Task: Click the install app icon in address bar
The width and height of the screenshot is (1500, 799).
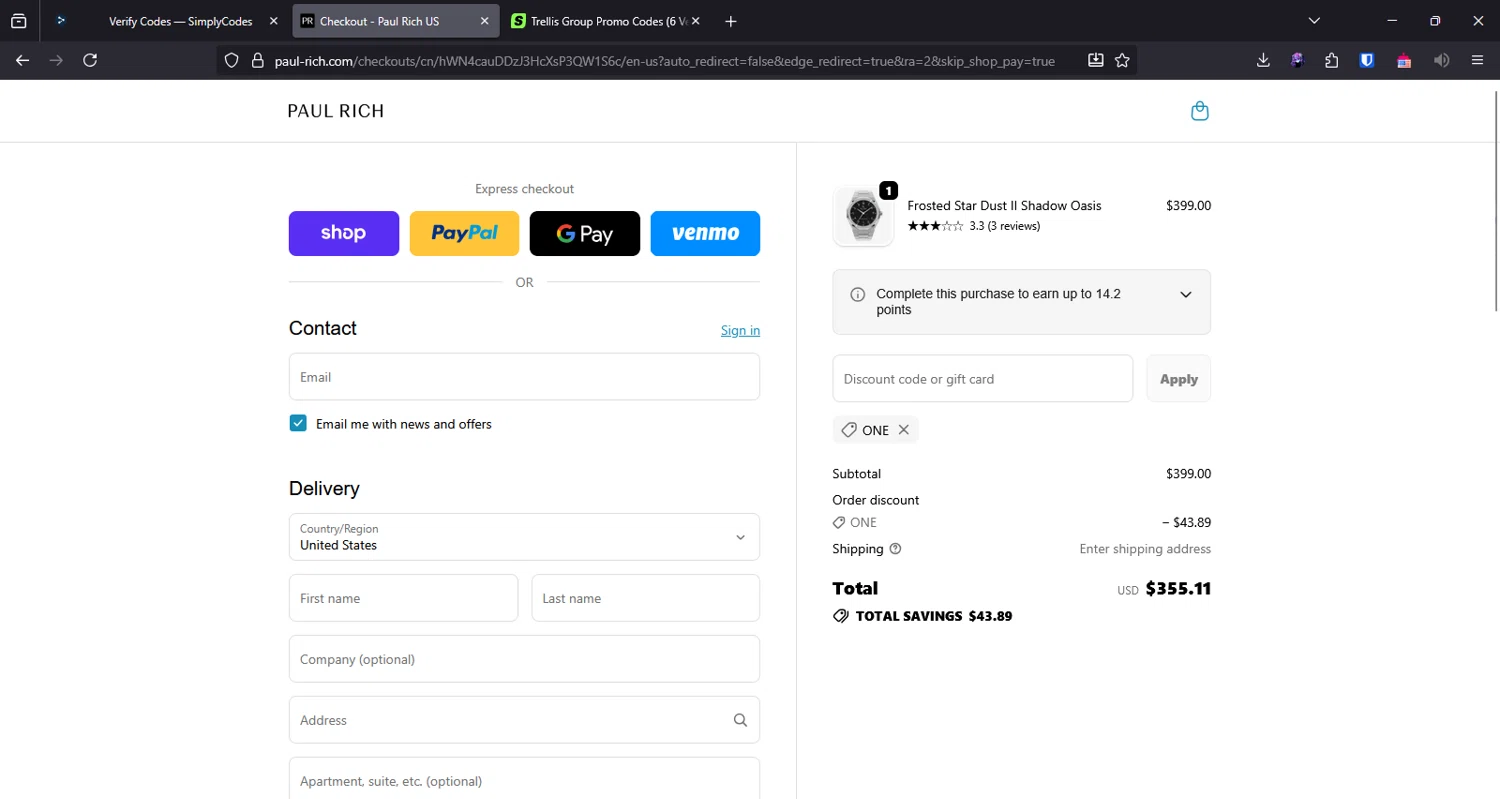Action: (x=1095, y=60)
